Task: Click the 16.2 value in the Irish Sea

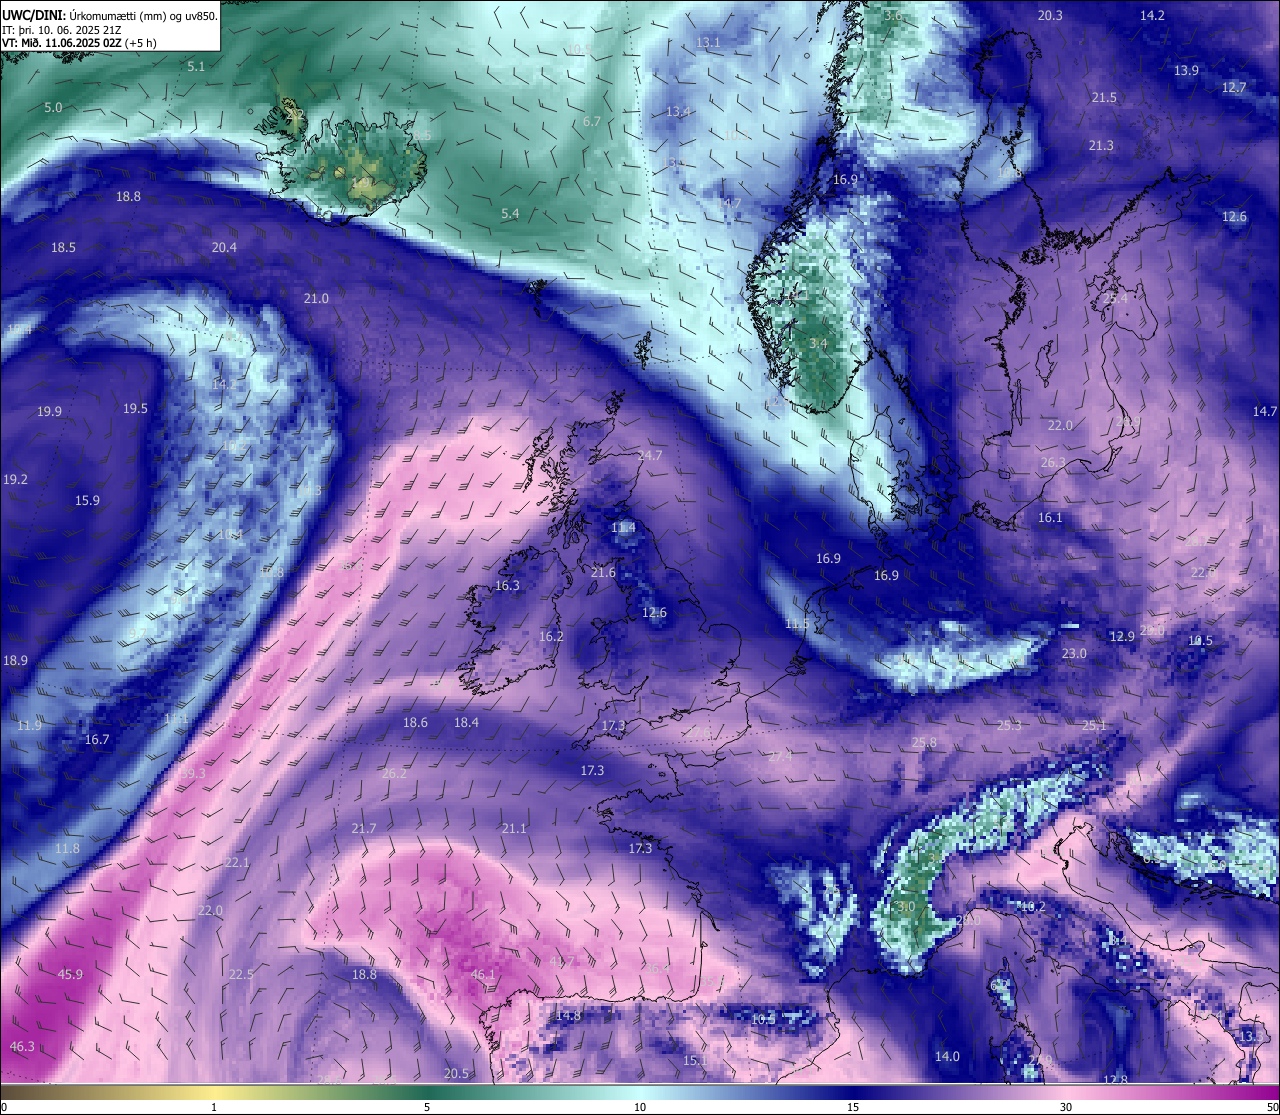Action: [551, 637]
